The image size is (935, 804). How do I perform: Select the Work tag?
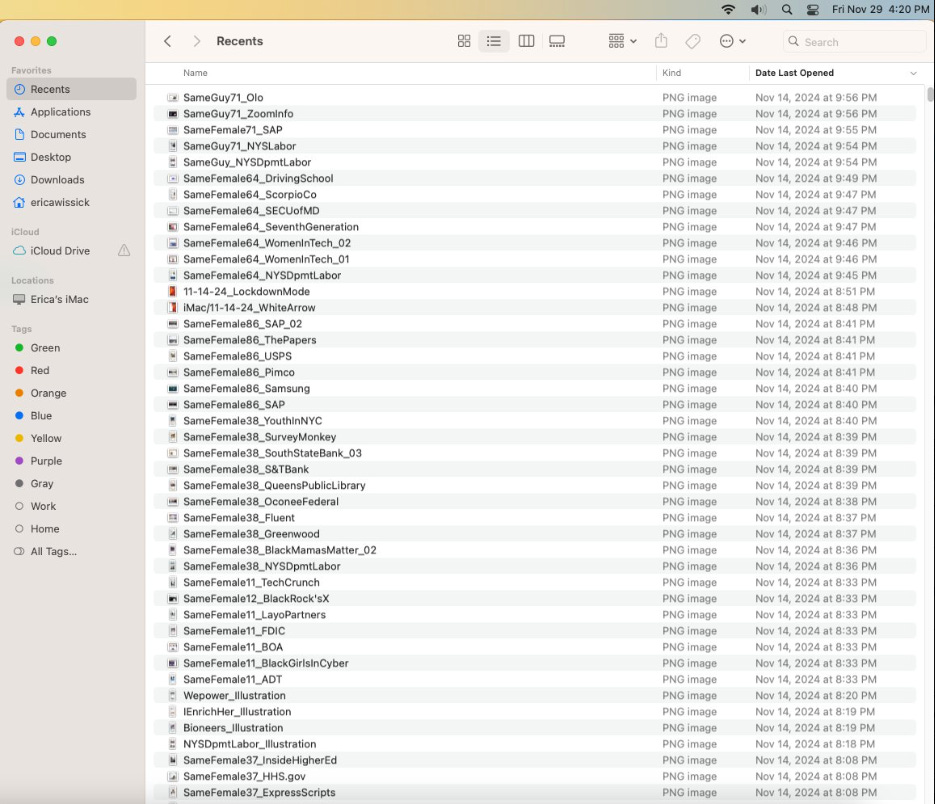72,506
